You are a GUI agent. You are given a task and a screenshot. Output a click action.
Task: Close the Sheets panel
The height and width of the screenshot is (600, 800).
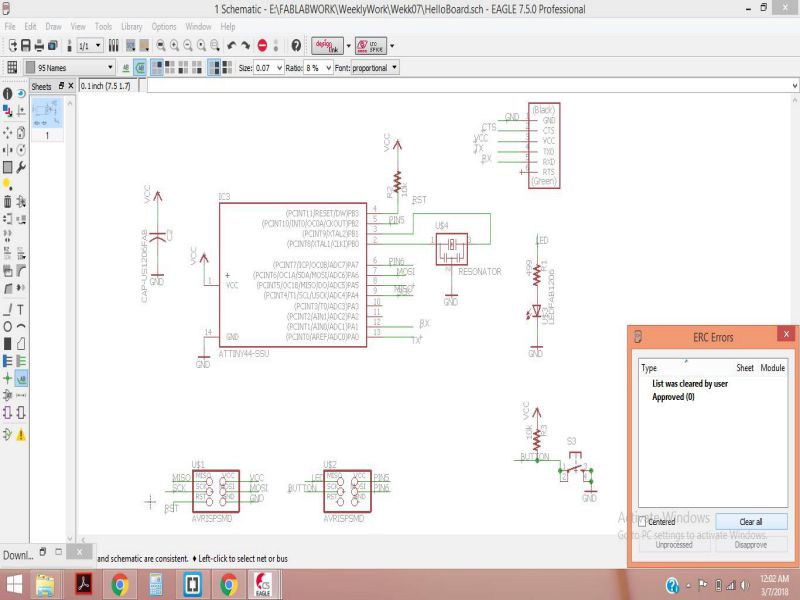point(70,86)
